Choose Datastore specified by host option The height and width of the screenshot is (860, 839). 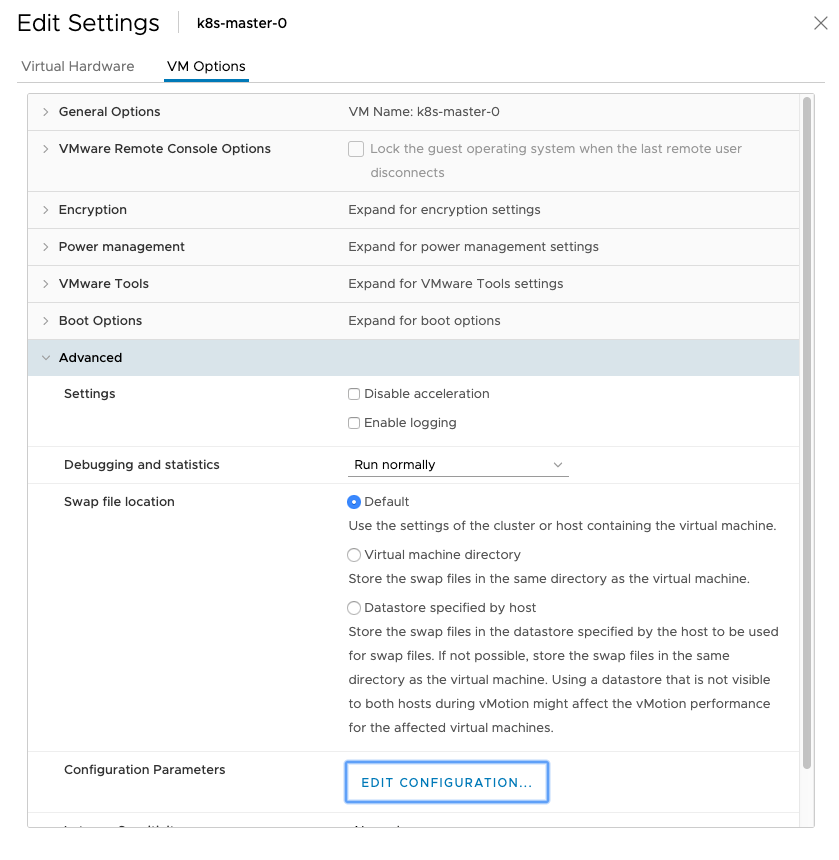click(354, 608)
